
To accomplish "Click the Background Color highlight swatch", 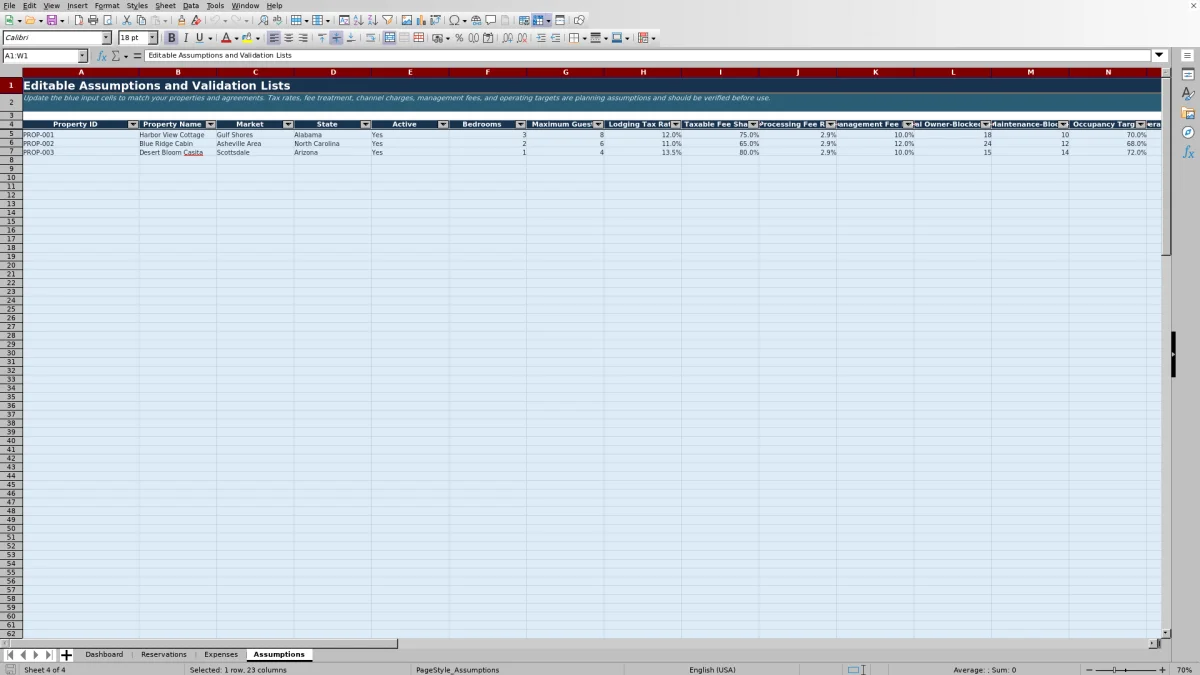I will pyautogui.click(x=246, y=38).
